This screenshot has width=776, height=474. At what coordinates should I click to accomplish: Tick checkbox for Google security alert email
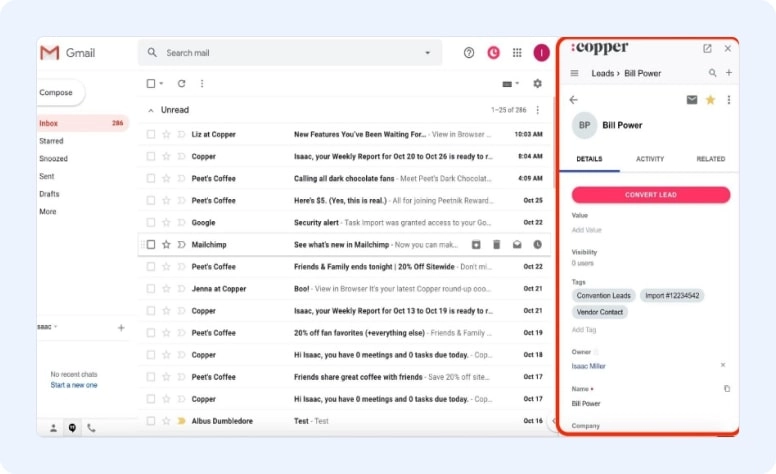coord(151,222)
